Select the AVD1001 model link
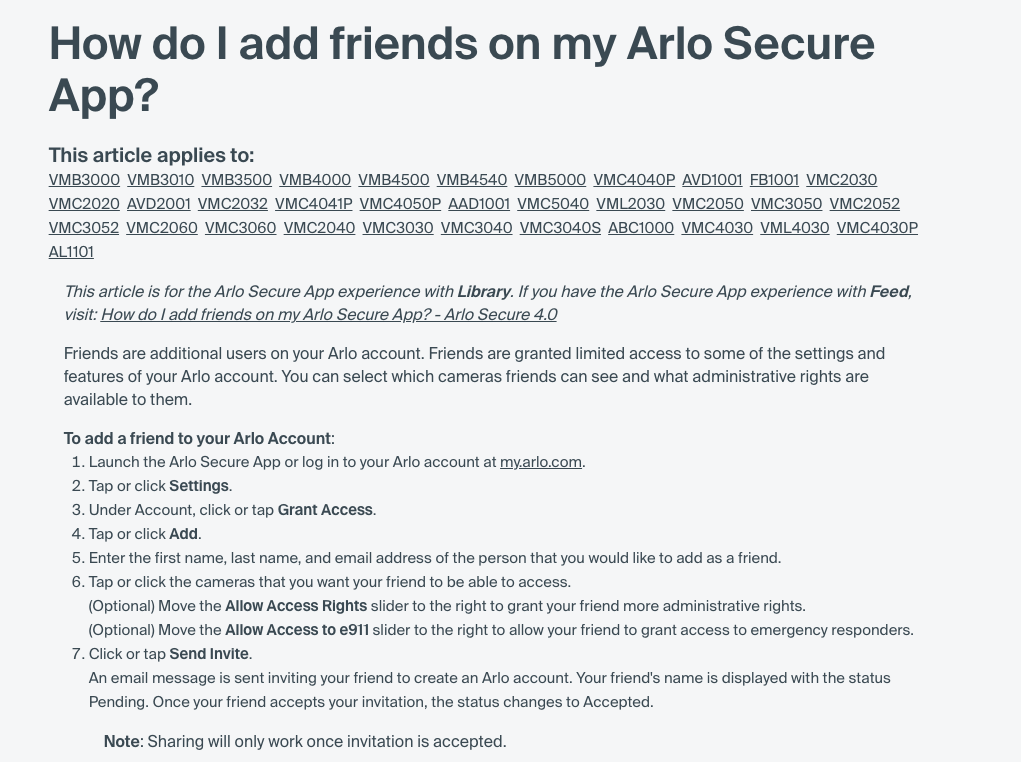The height and width of the screenshot is (762, 1021). tap(712, 180)
